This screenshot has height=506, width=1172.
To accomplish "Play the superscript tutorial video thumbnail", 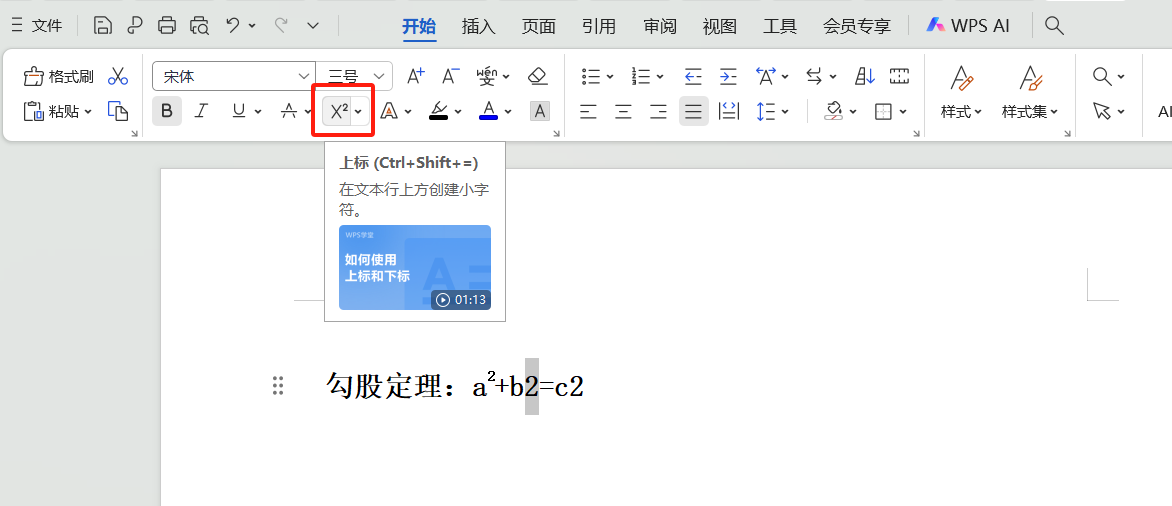I will tap(415, 267).
